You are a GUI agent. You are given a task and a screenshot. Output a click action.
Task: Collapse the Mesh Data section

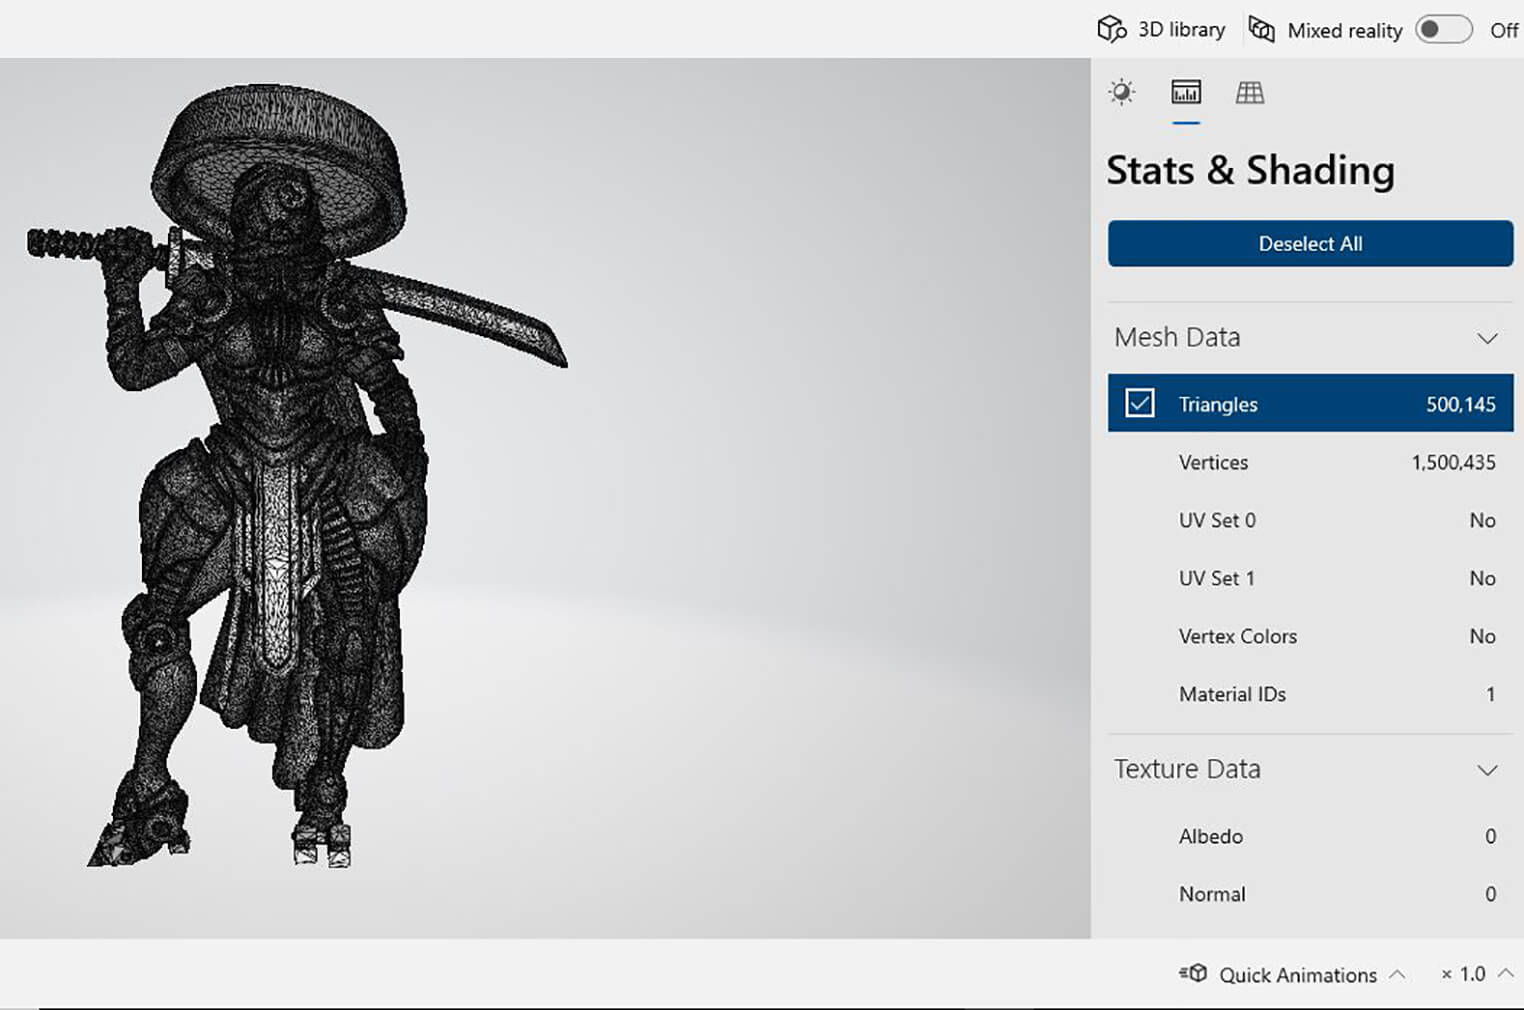point(1487,338)
